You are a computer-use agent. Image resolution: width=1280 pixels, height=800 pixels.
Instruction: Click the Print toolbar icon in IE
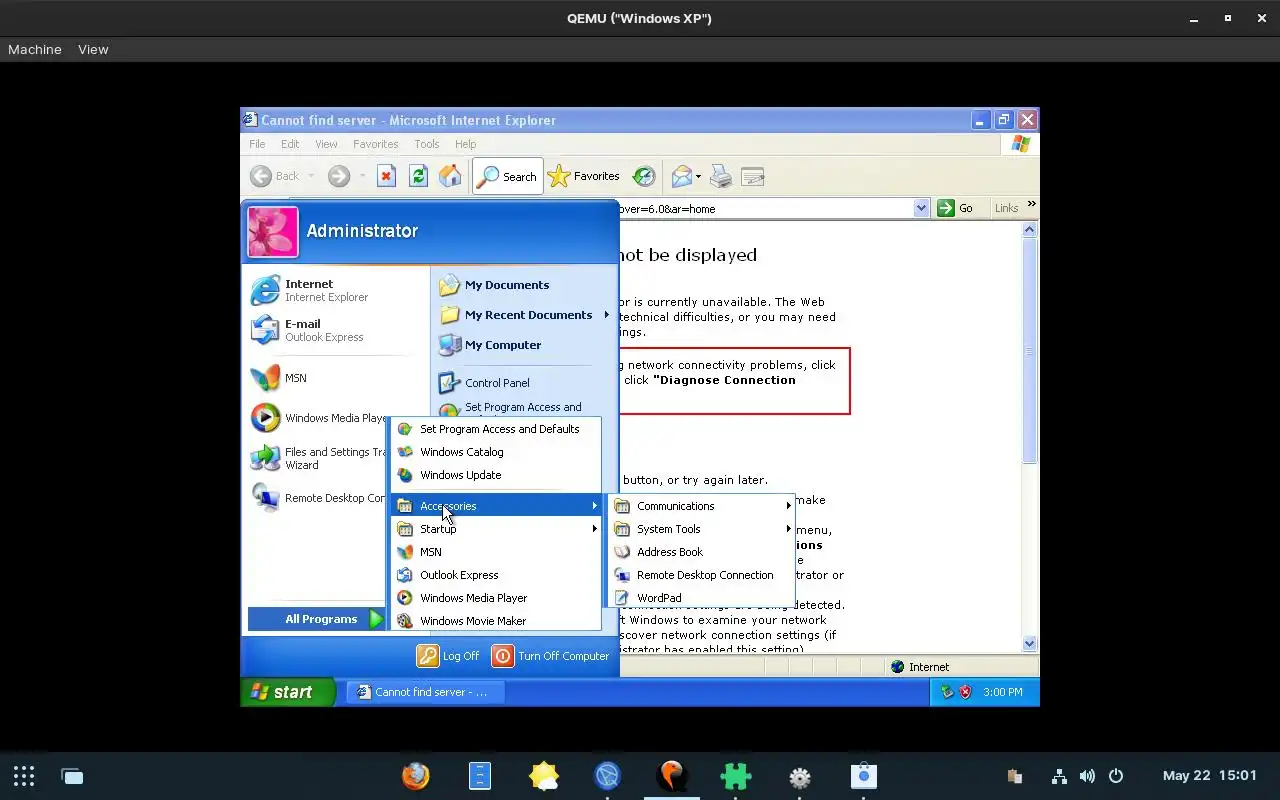pyautogui.click(x=721, y=177)
